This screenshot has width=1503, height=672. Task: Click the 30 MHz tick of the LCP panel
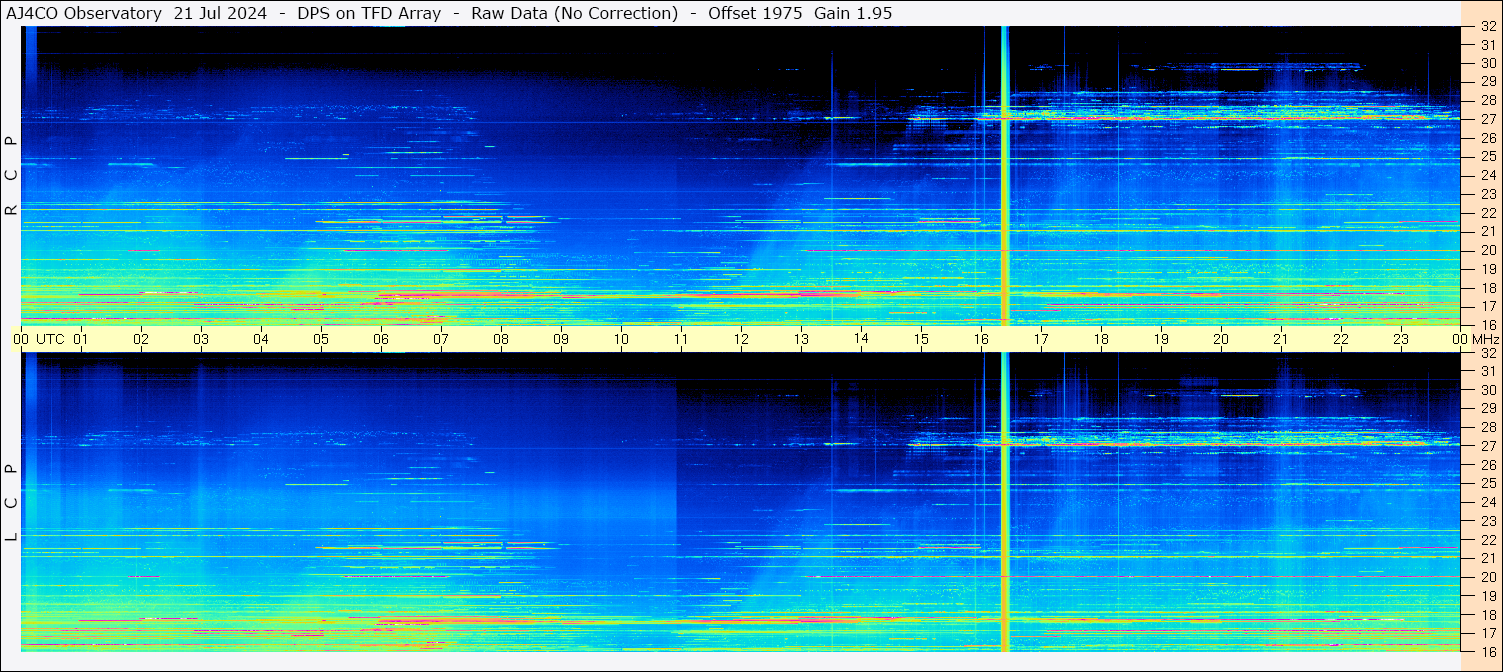(1488, 390)
